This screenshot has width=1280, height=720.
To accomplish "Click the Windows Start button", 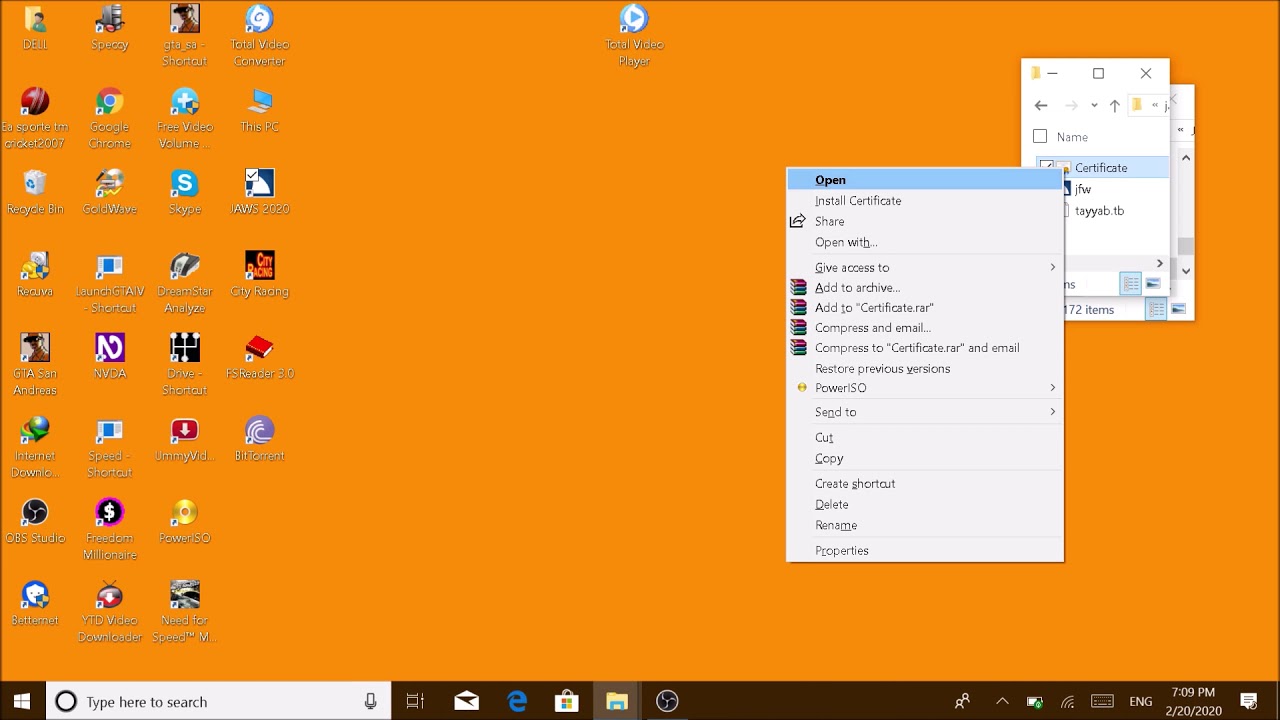I will coord(22,701).
